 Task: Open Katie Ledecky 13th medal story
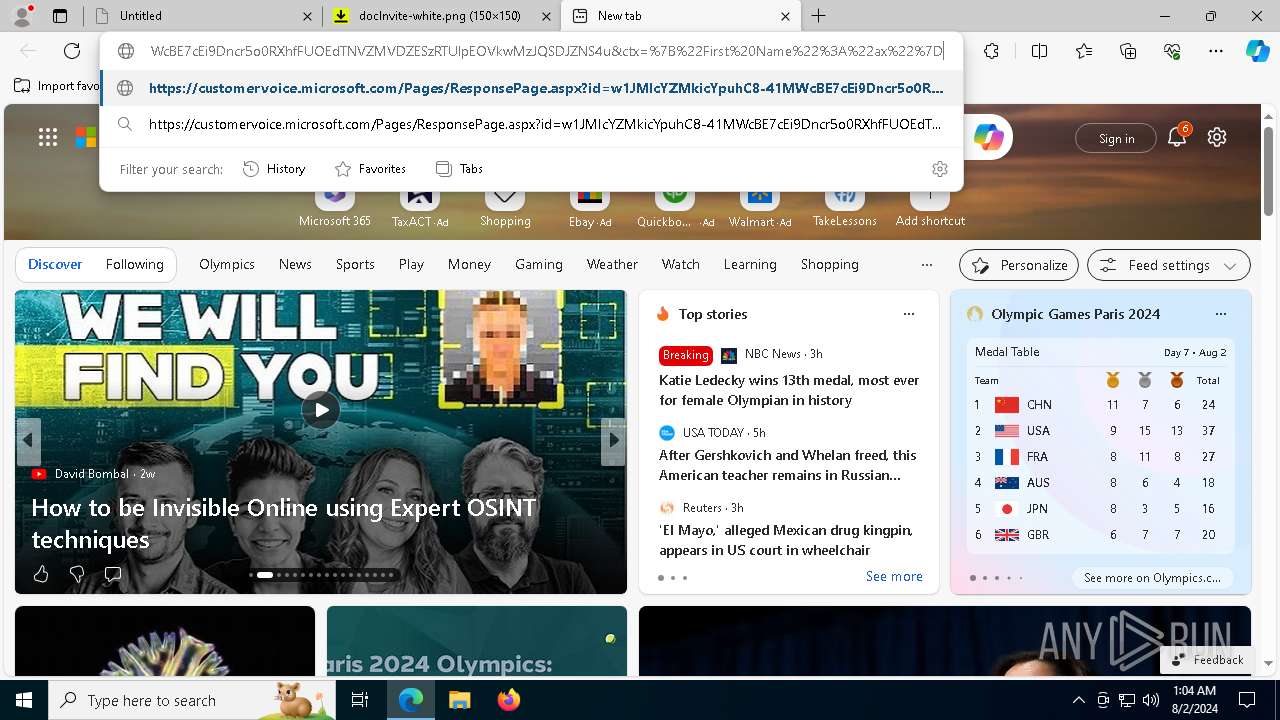click(789, 390)
